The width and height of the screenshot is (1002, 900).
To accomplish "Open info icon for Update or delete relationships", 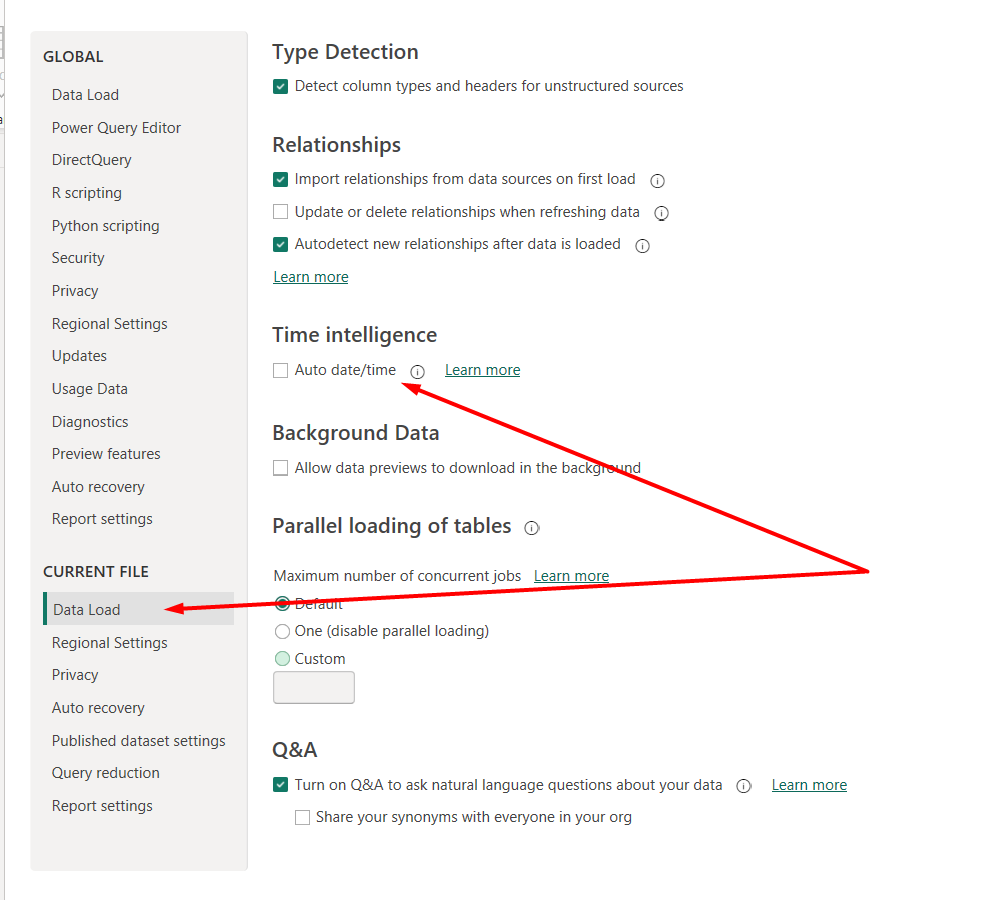I will (661, 213).
